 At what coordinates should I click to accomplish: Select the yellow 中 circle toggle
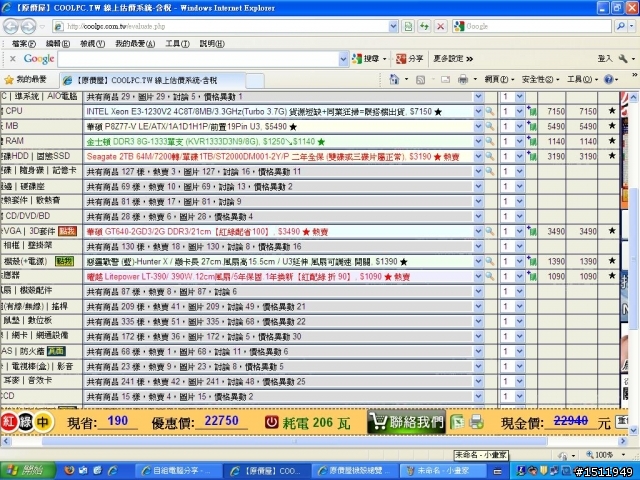42,422
